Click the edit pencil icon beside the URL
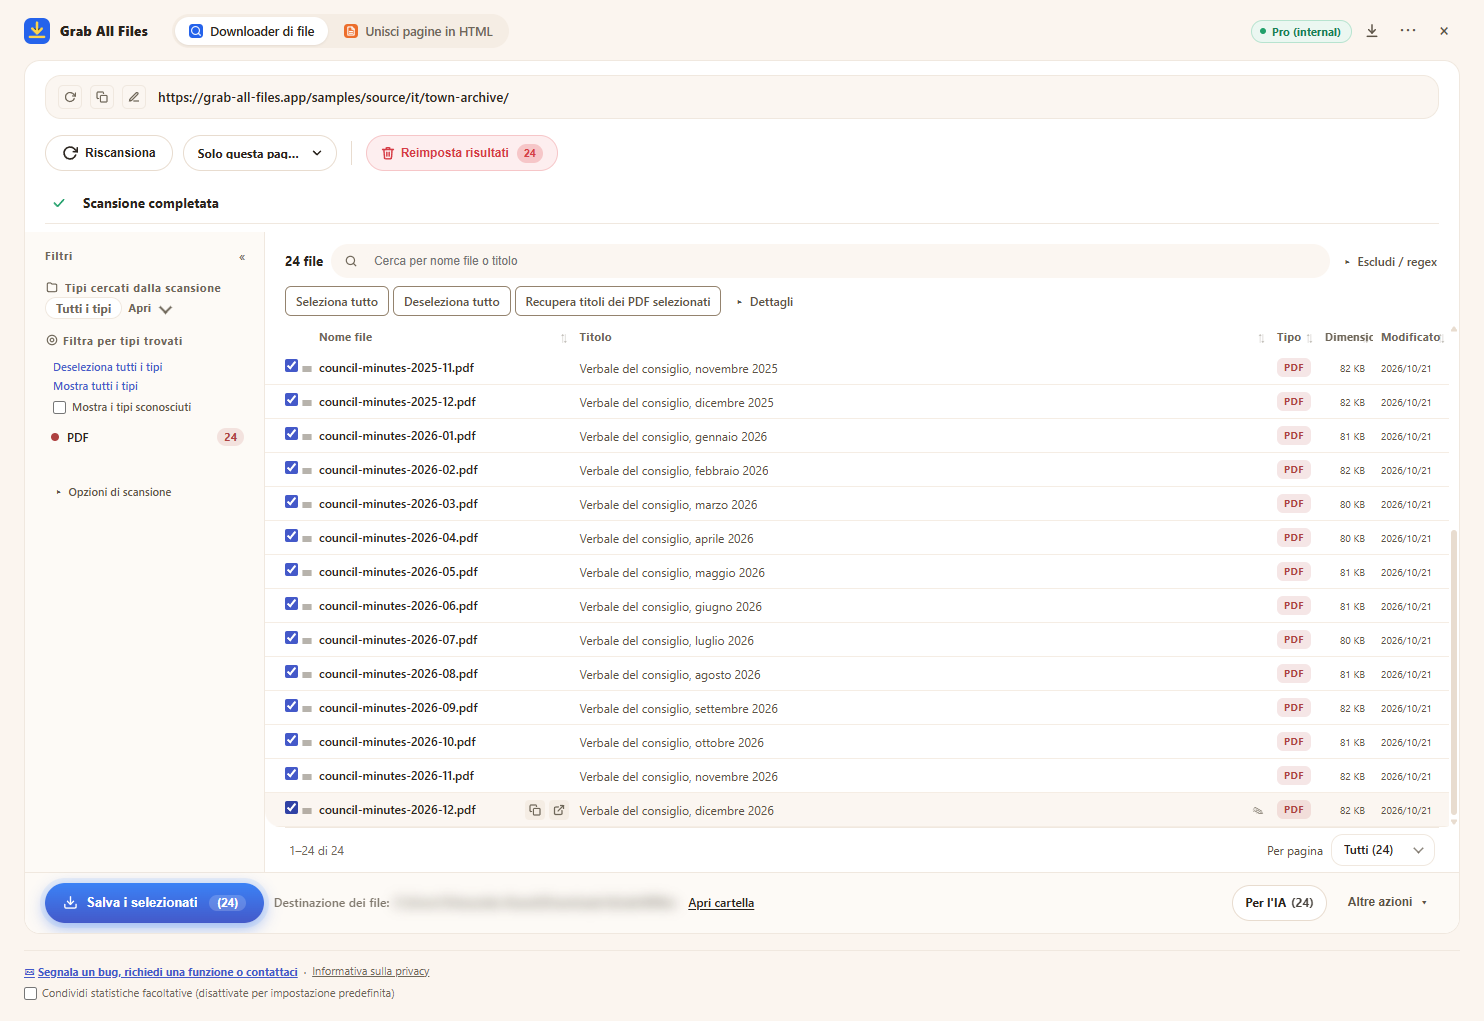 coord(134,97)
